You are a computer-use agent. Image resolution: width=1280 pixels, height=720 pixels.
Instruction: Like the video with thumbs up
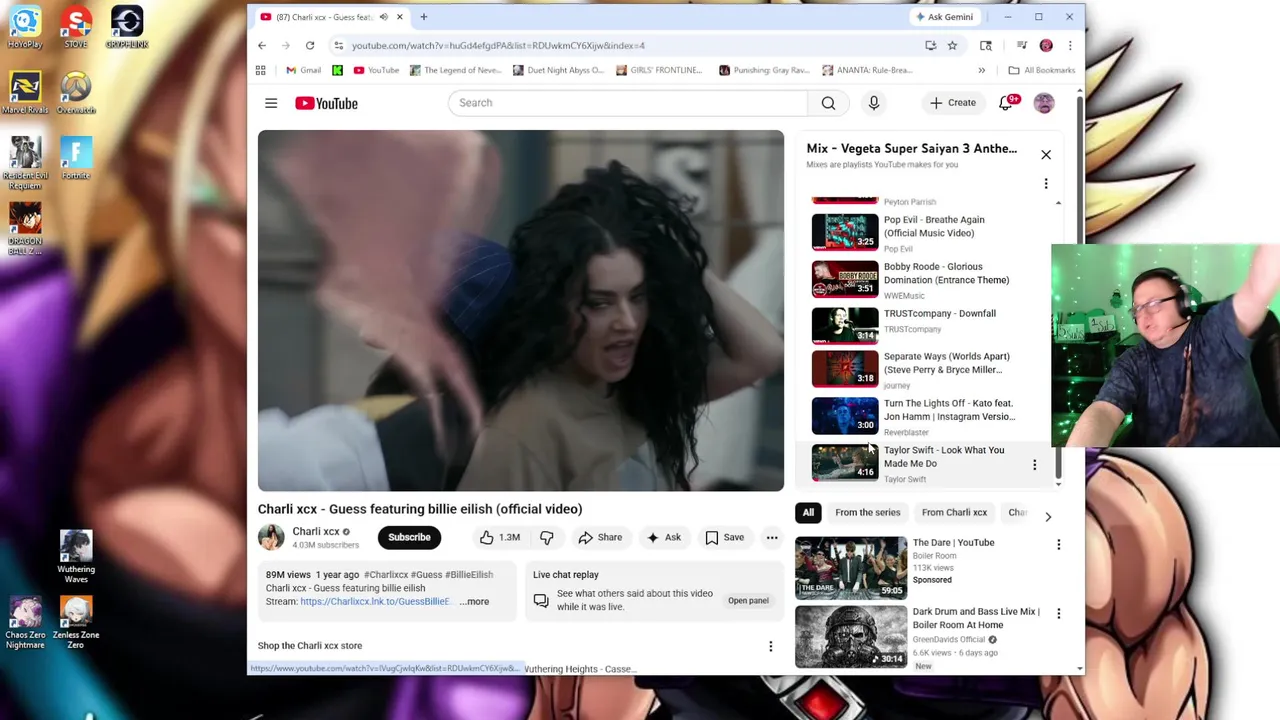[499, 537]
